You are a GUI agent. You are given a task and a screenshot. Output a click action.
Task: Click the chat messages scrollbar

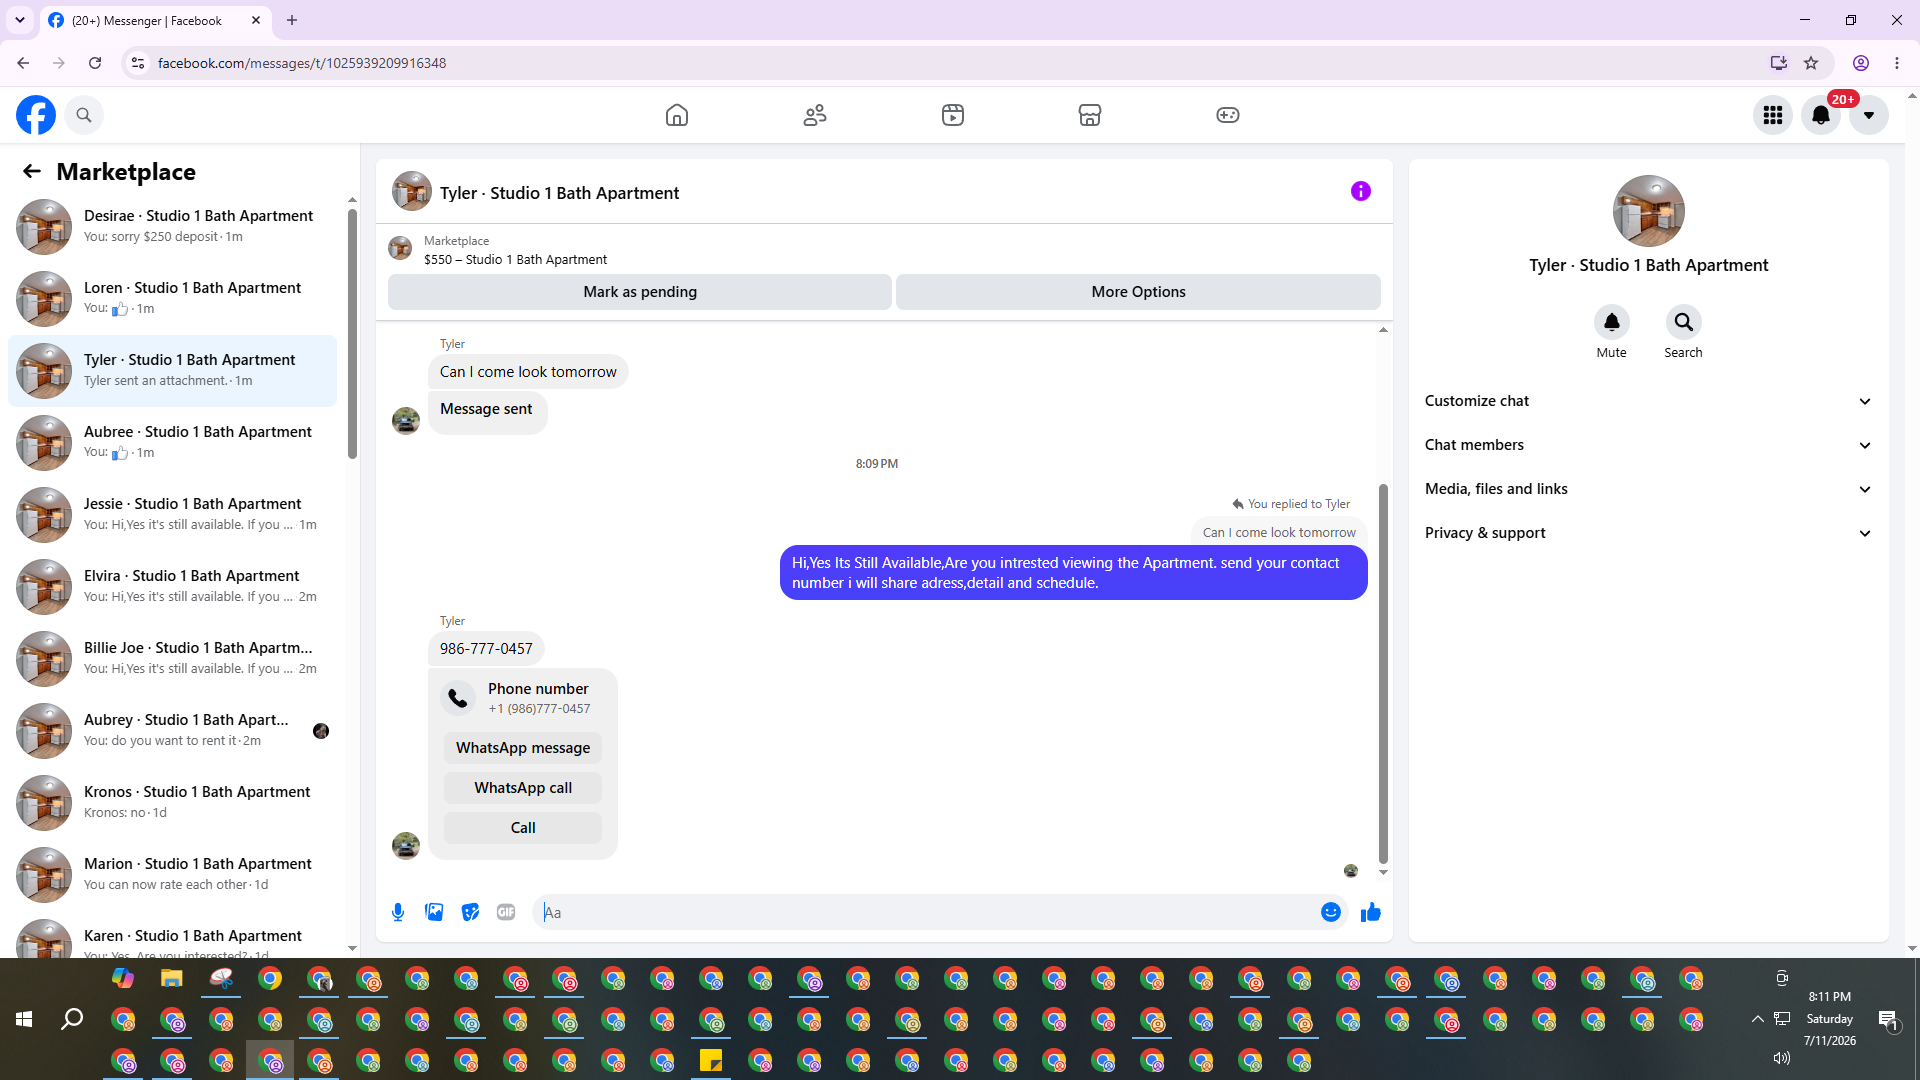point(1383,674)
